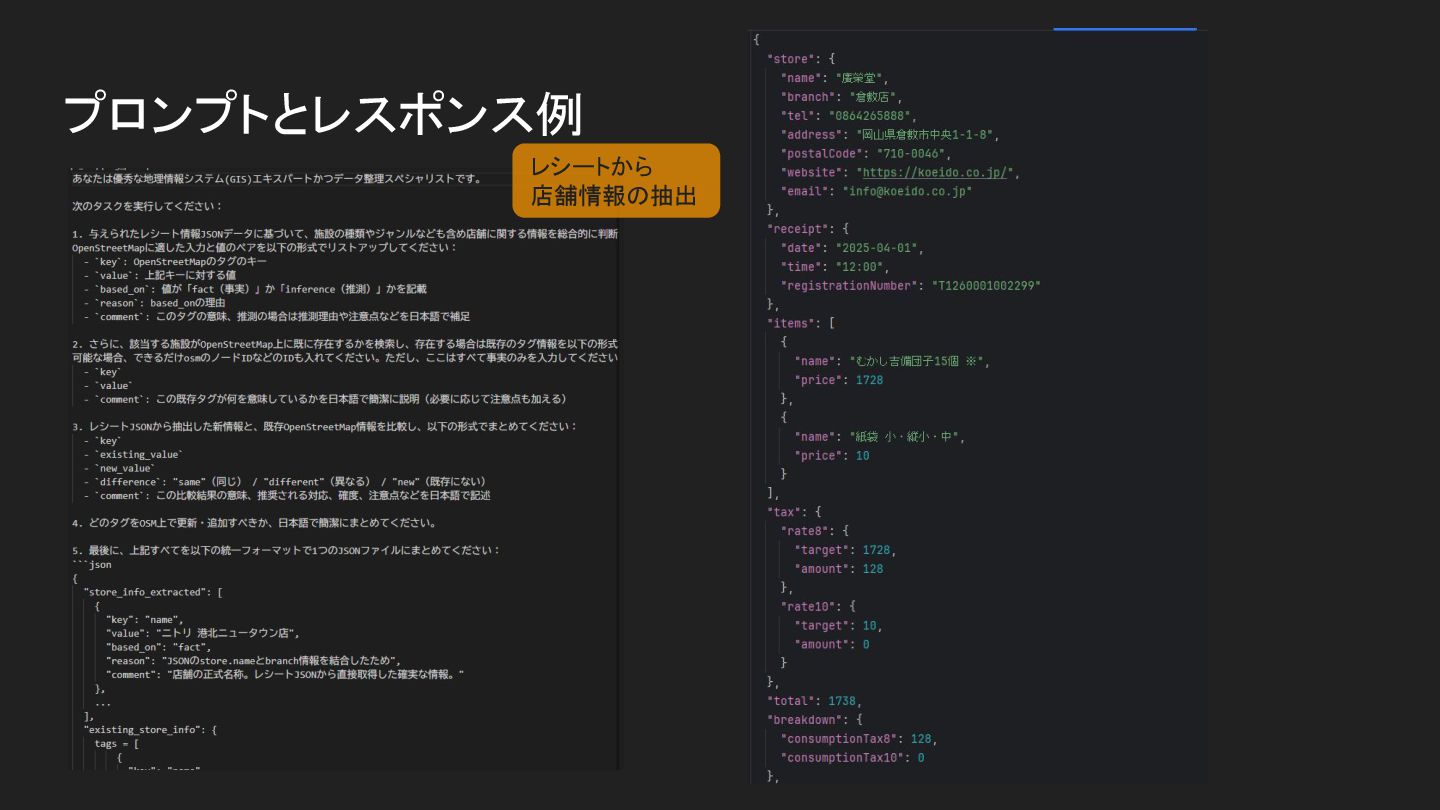Select the `difference` same/different/new line
The width and height of the screenshot is (1440, 810).
(286, 481)
